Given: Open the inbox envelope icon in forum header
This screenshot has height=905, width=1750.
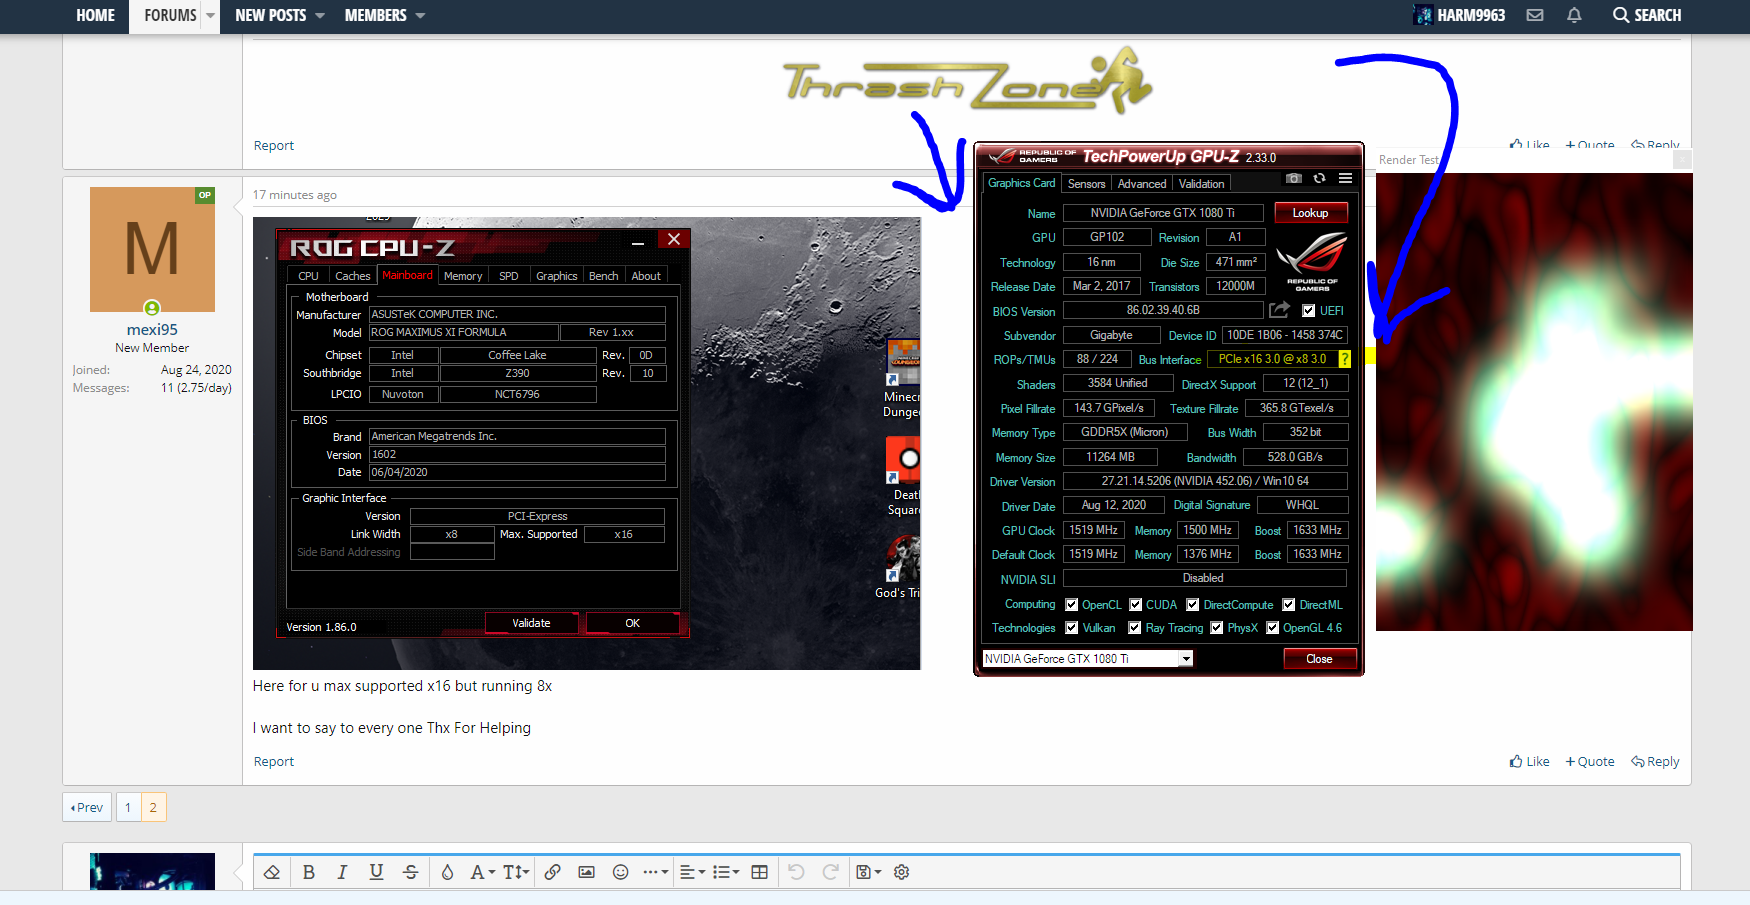Looking at the screenshot, I should point(1535,15).
